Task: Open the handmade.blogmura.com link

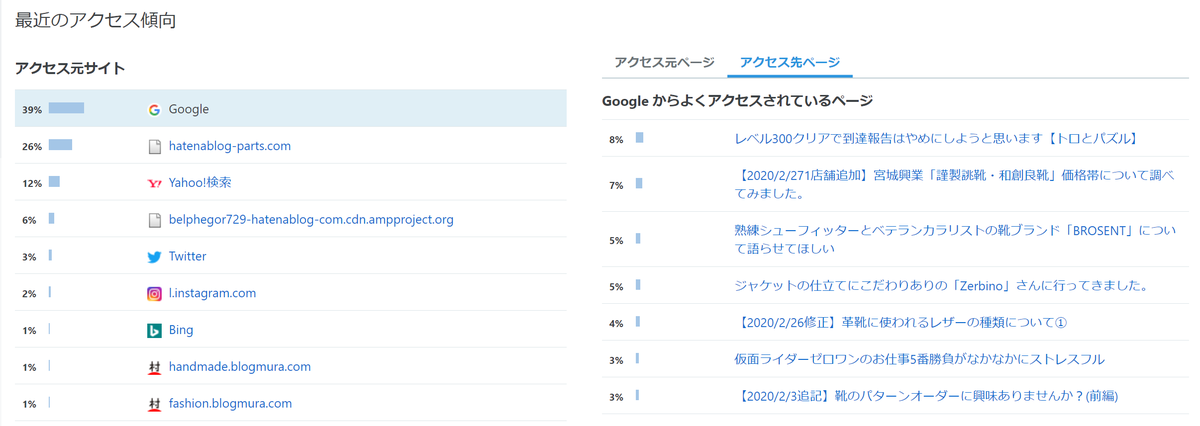Action: 240,367
